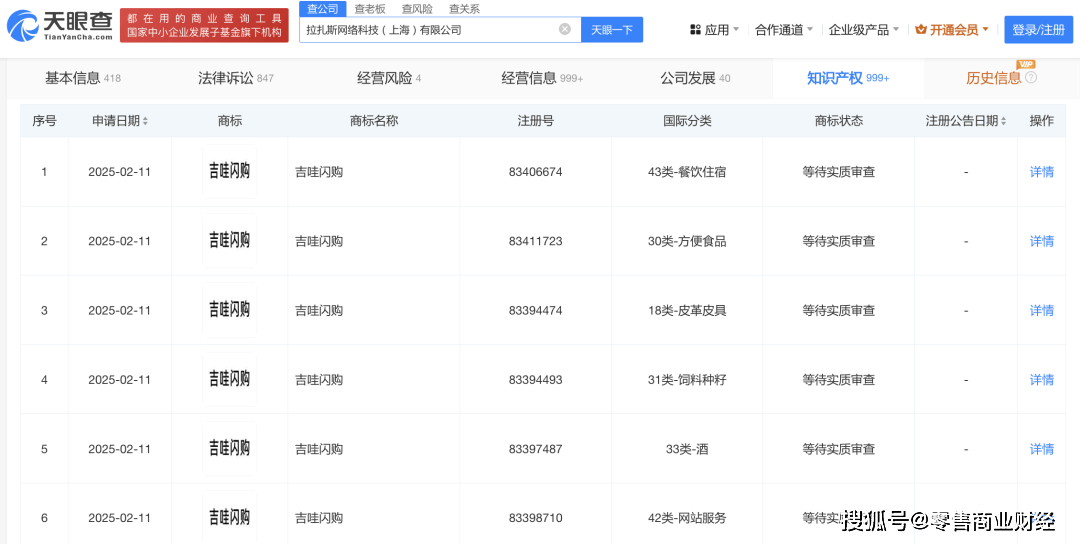This screenshot has height=544, width=1080.
Task: Click the red promotional banner next to the logo
Action: pyautogui.click(x=204, y=25)
